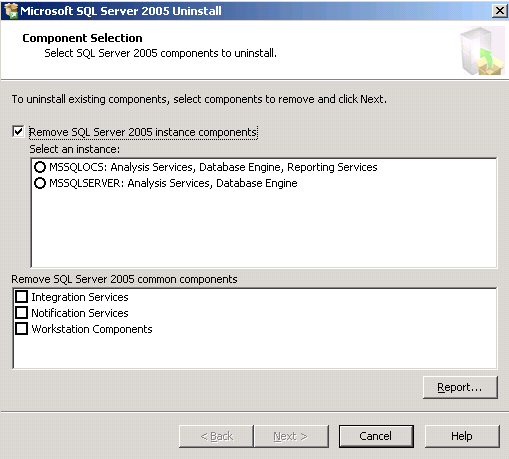Screen dimensions: 509x459
Task: Click the Component Selection heading
Action: point(82,38)
